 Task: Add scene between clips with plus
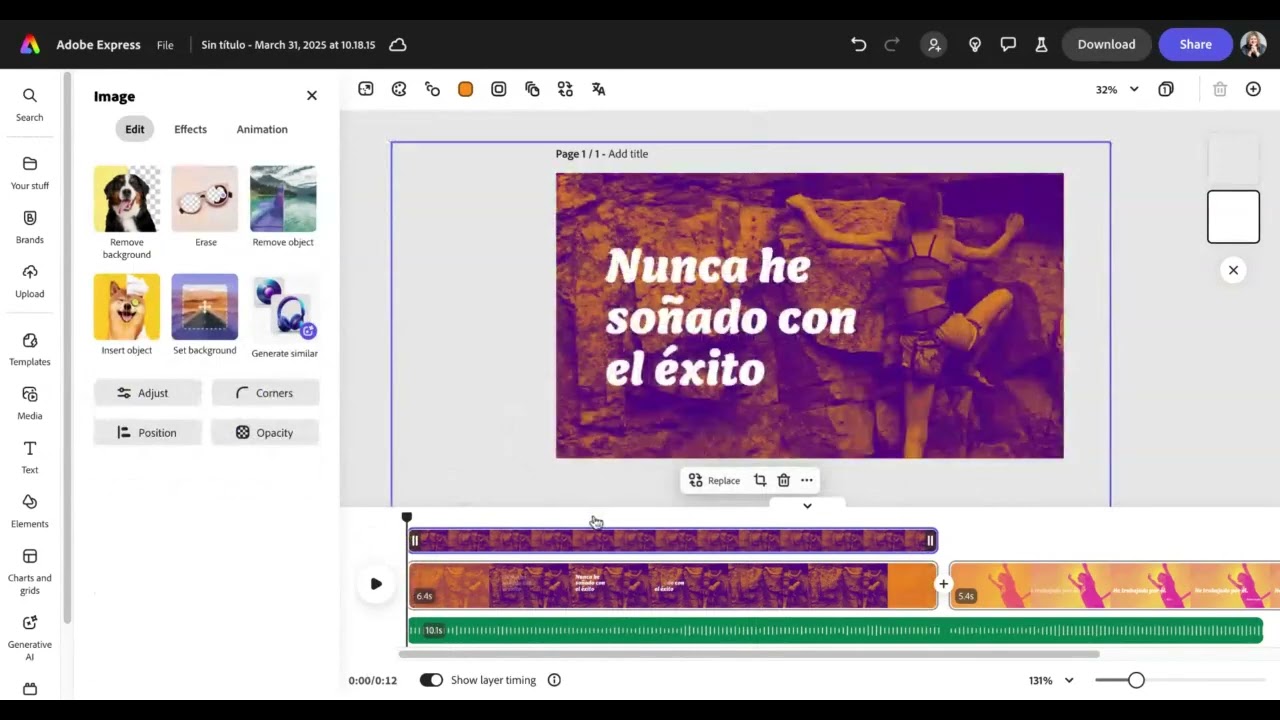tap(943, 584)
